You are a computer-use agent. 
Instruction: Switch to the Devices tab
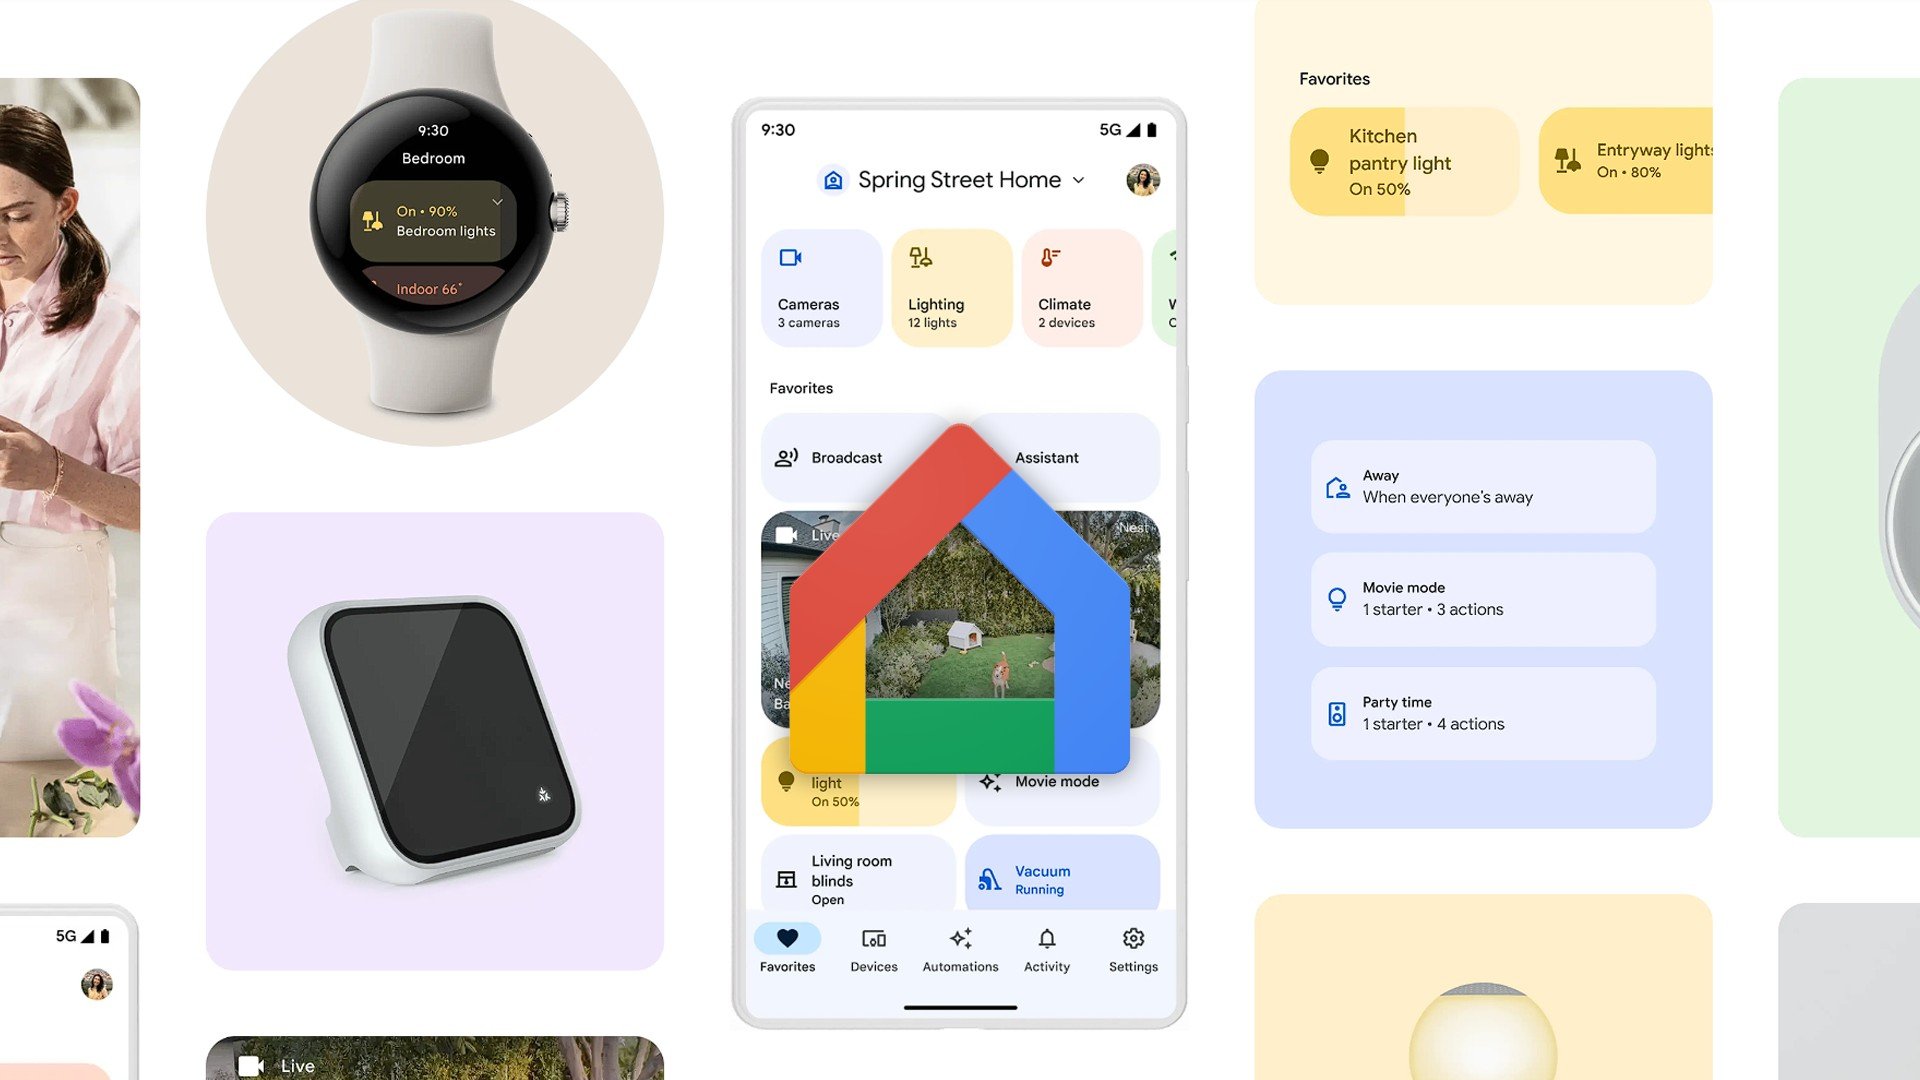click(x=873, y=947)
